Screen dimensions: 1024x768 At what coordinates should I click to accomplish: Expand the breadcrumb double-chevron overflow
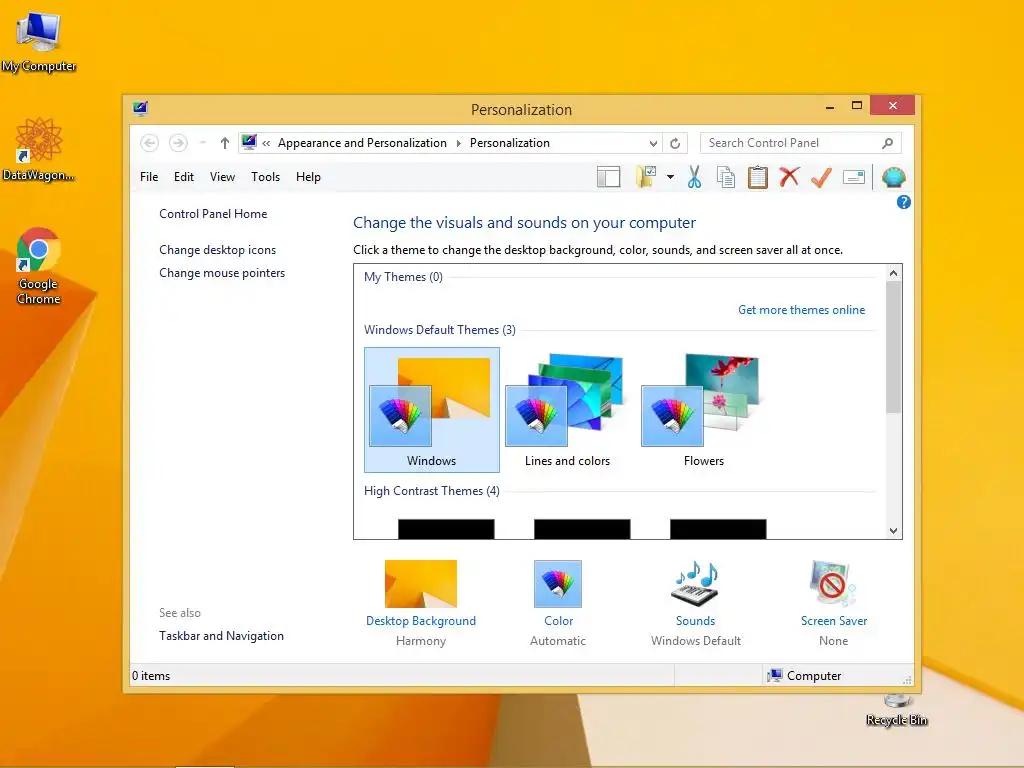[266, 143]
